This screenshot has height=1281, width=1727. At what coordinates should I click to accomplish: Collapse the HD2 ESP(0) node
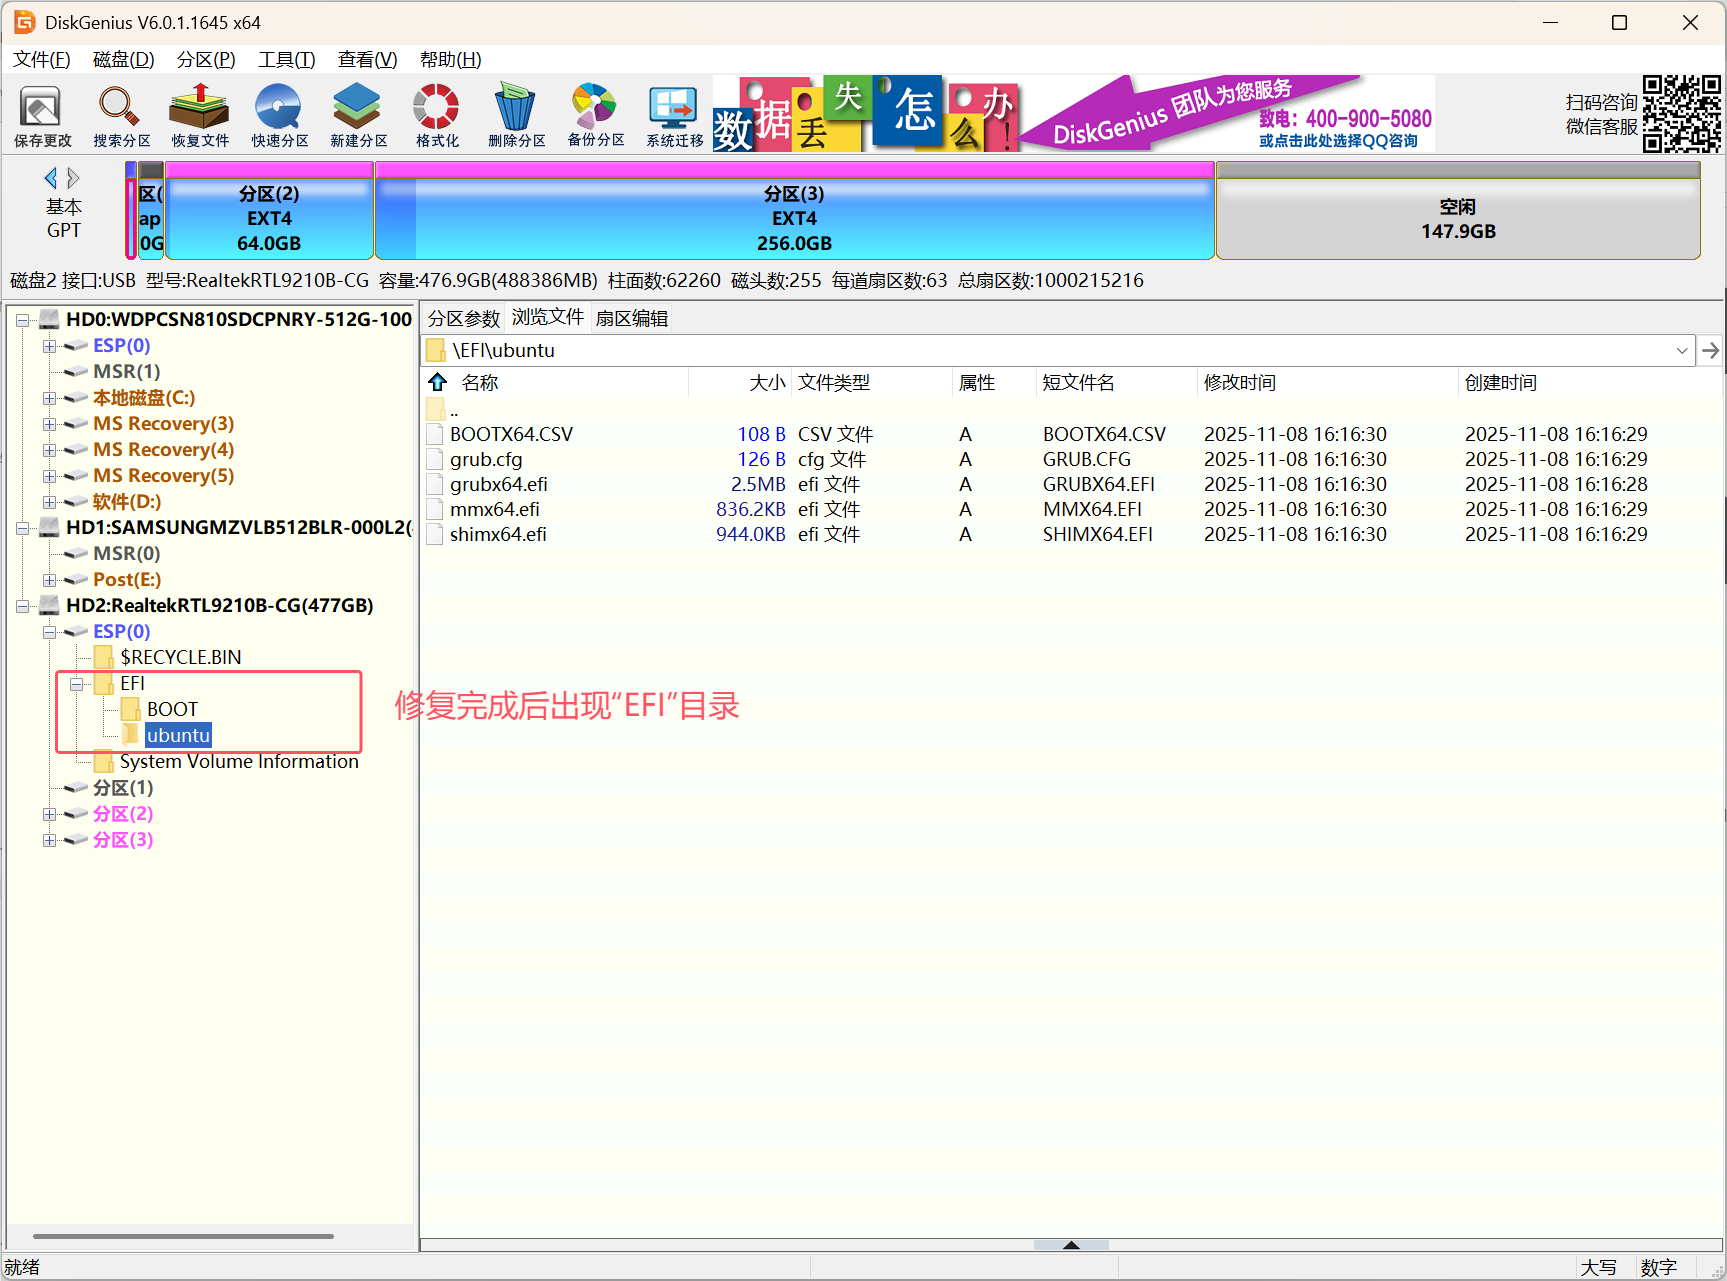[x=49, y=632]
